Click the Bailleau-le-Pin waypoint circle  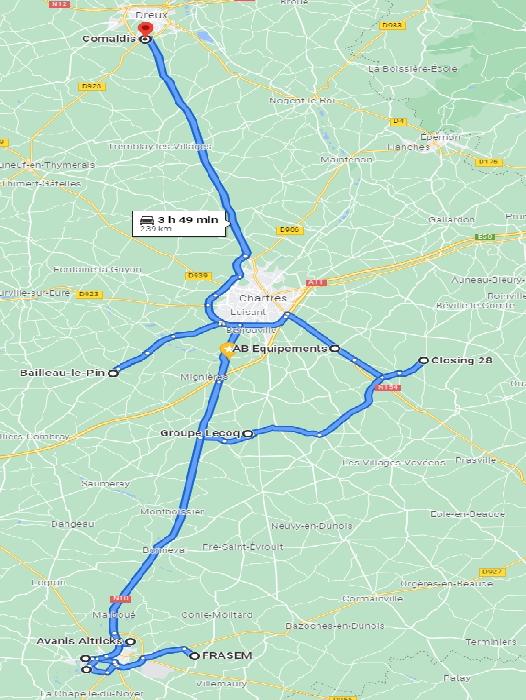pos(113,373)
